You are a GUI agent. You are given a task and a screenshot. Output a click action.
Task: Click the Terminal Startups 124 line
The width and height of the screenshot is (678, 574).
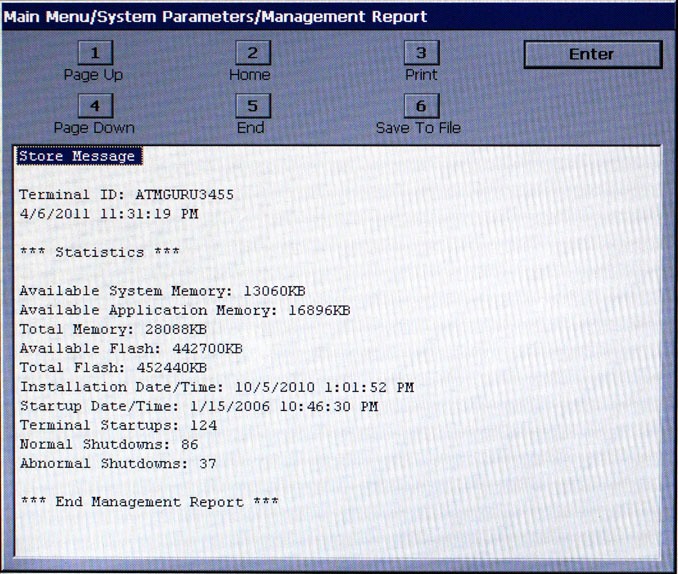point(118,425)
